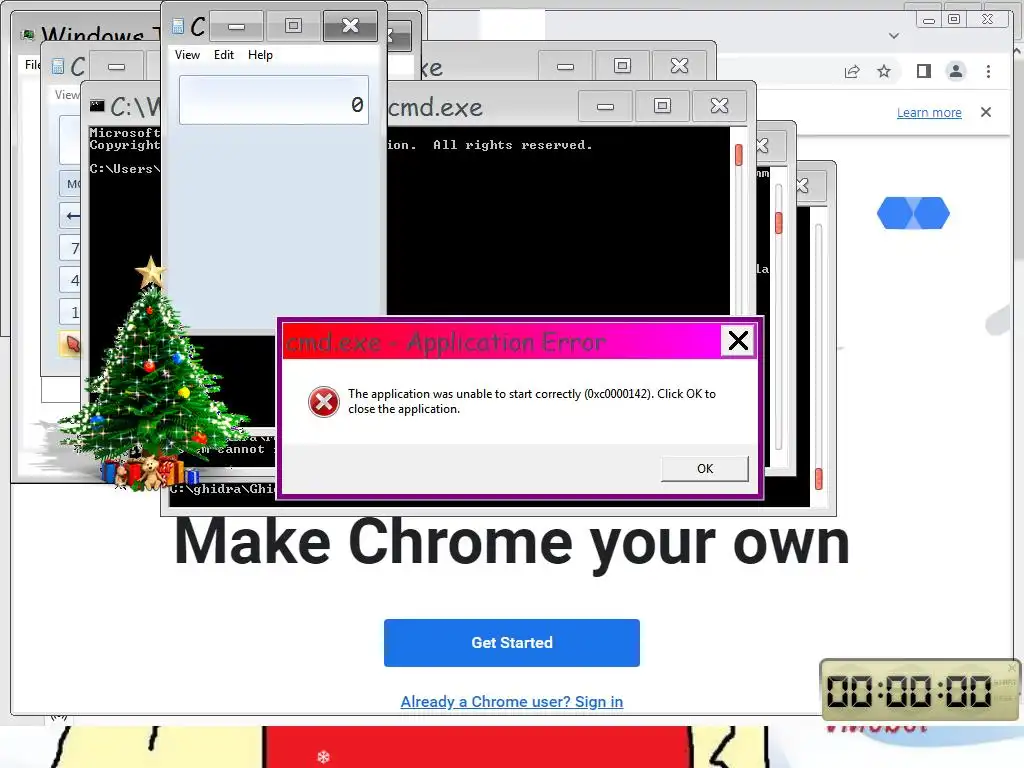The image size is (1024, 768).
Task: Open the View menu in the back calculator
Action: 66,95
